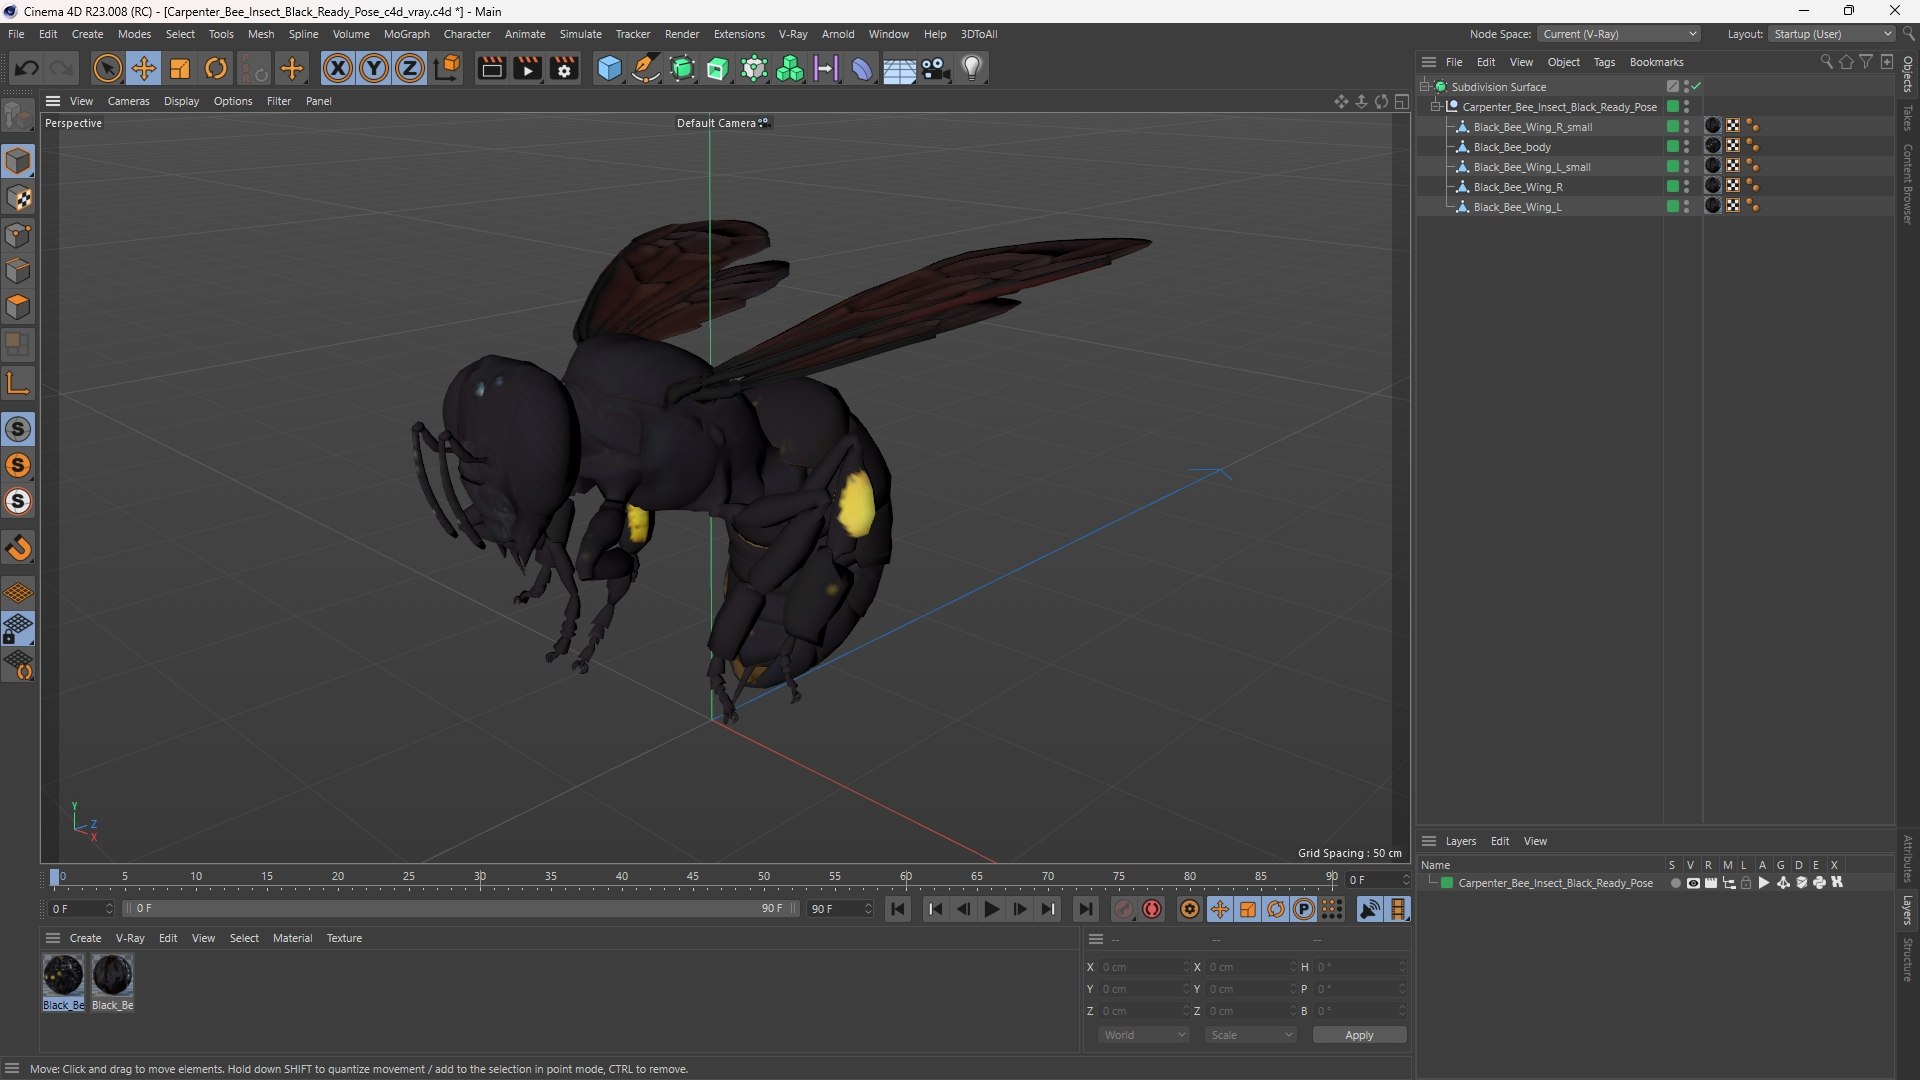Go to end of animation
This screenshot has height=1080, width=1920.
click(x=1085, y=909)
